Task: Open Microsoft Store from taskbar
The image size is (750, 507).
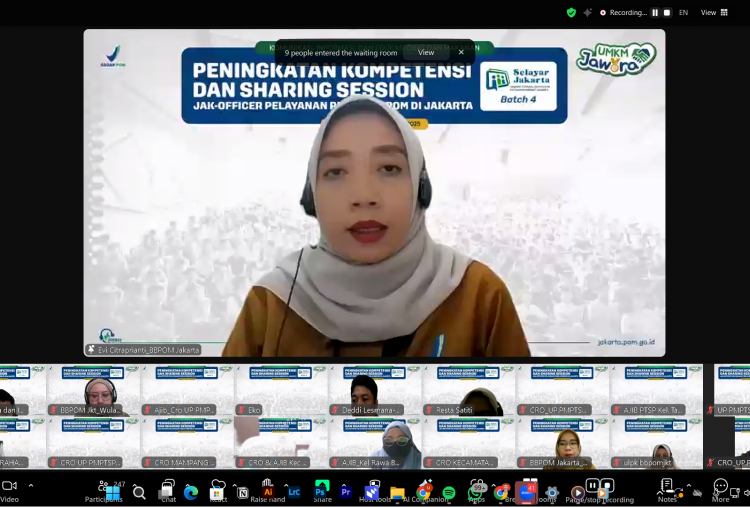Action: click(x=217, y=493)
